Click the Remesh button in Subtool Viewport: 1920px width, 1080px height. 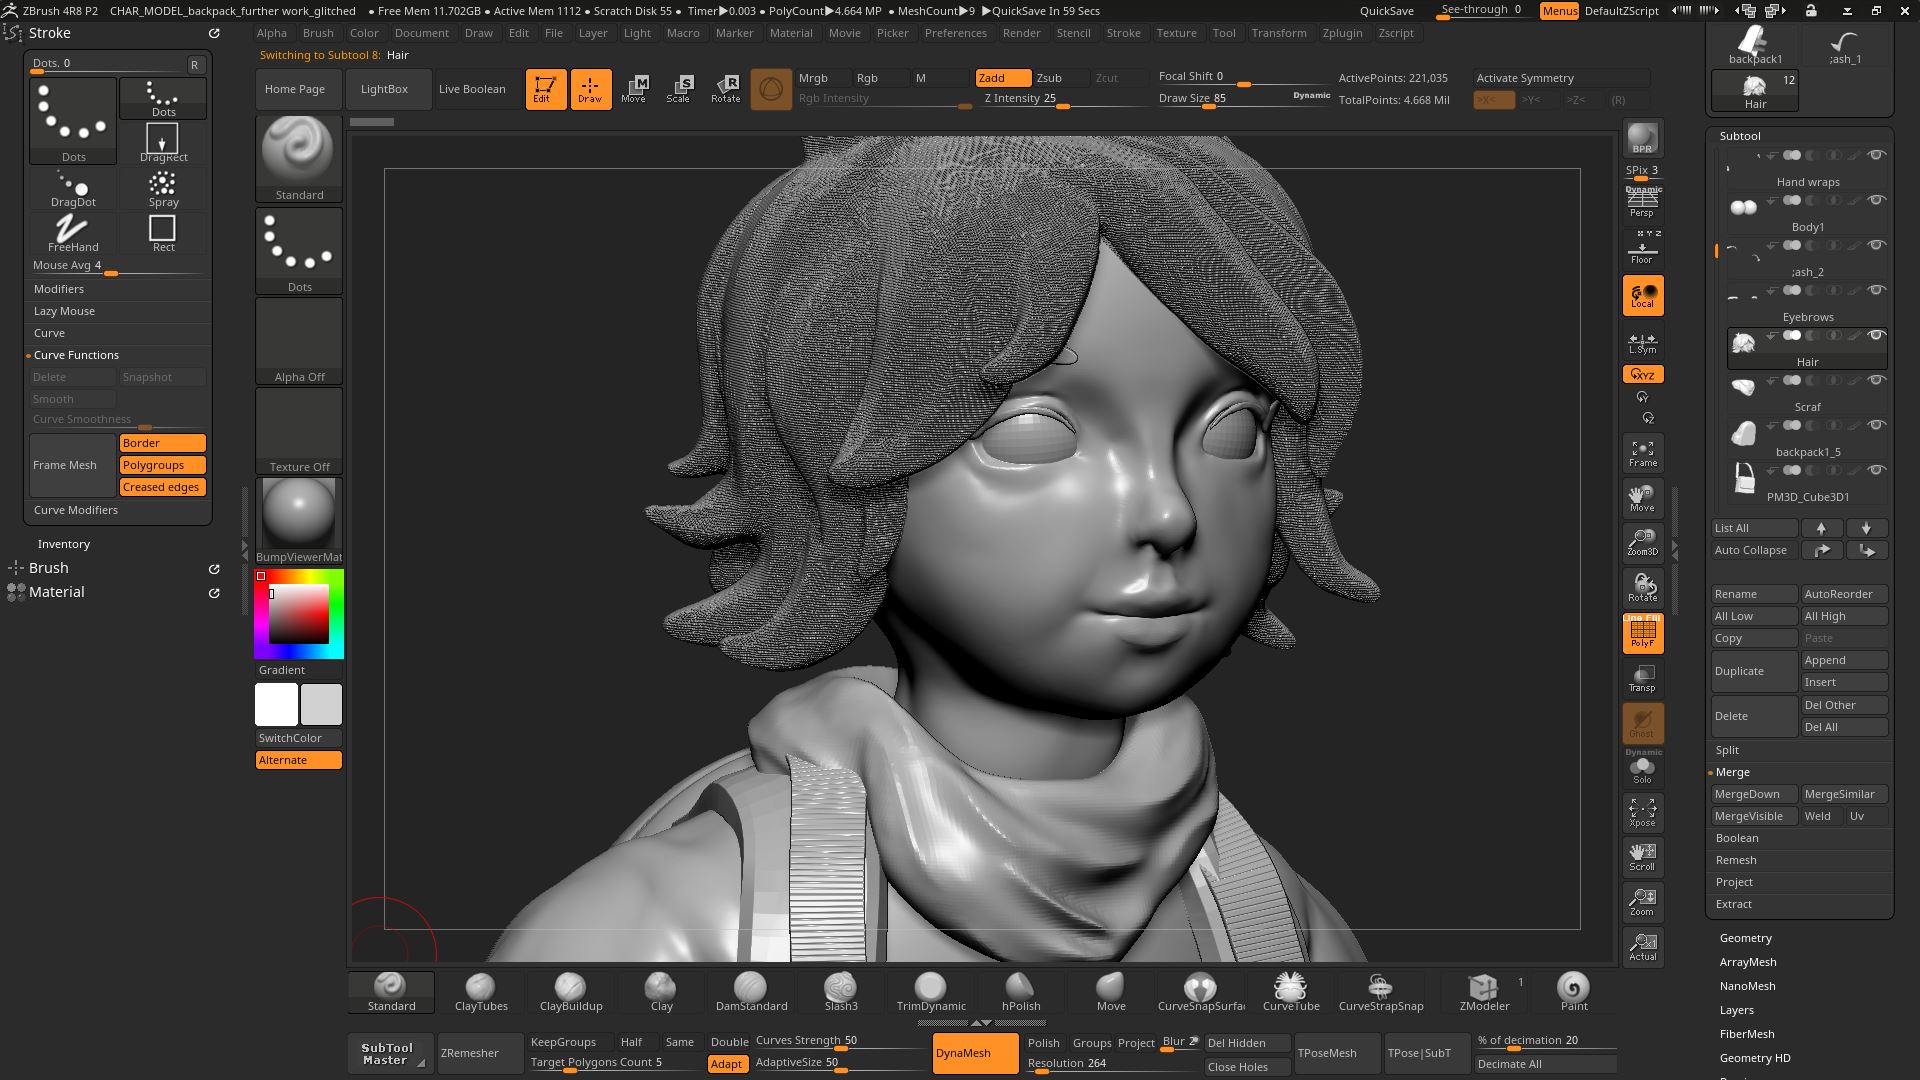(1735, 858)
